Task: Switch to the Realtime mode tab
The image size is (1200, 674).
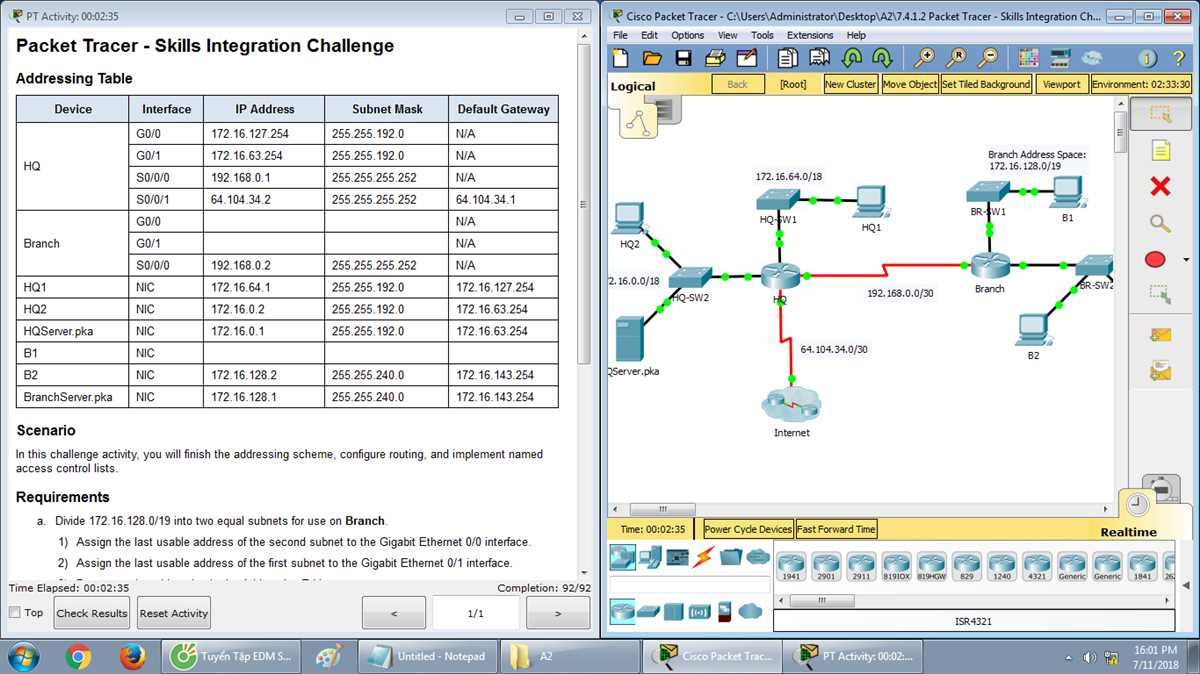Action: [x=1128, y=532]
